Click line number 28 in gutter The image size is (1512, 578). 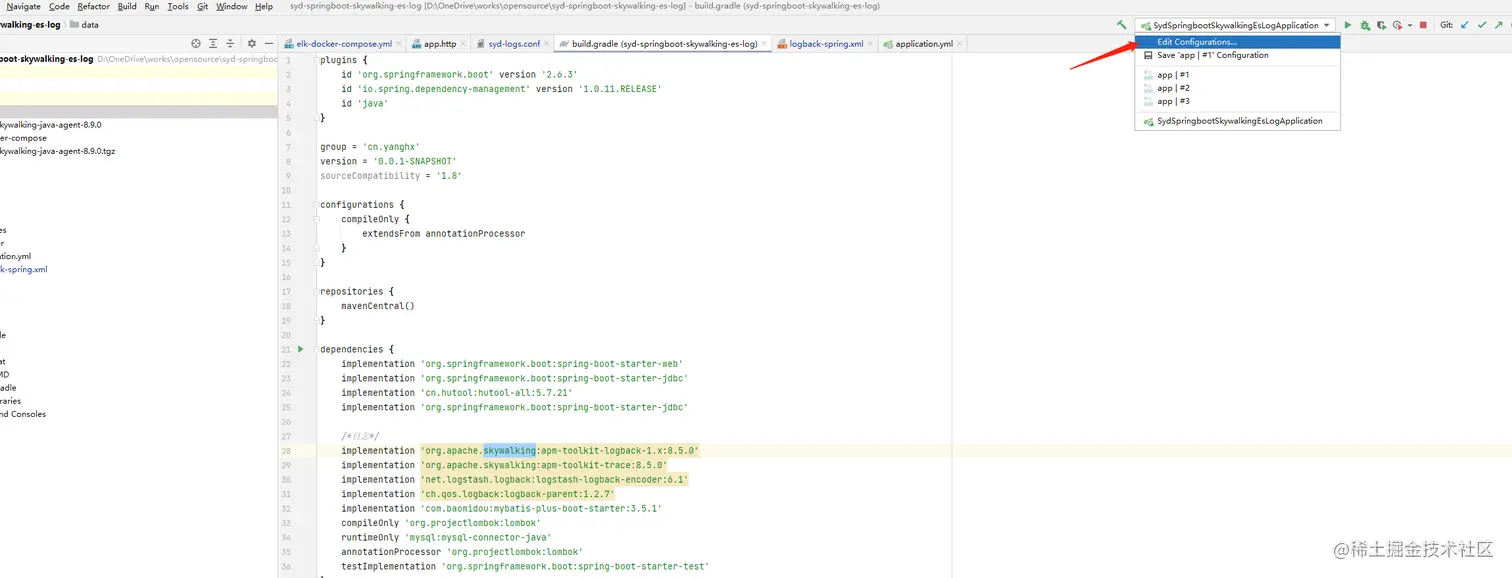pyautogui.click(x=286, y=450)
